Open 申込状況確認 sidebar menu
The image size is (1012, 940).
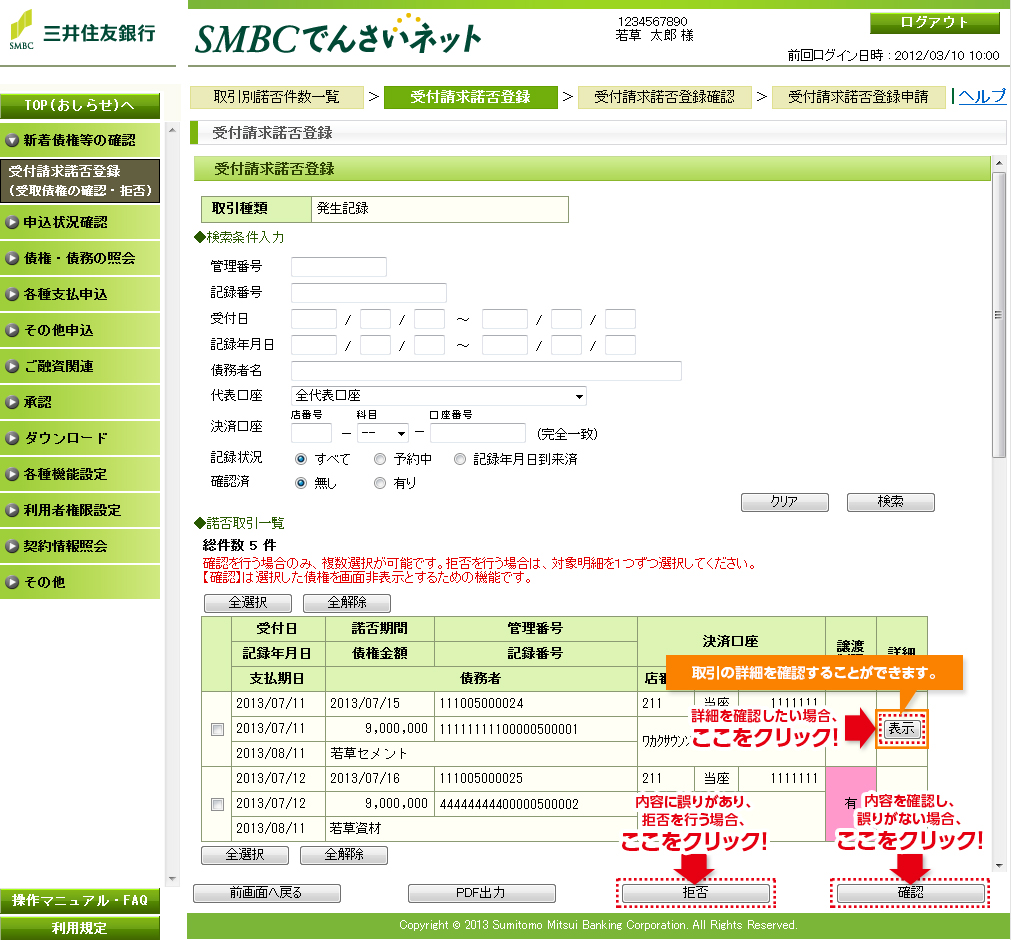(80, 222)
